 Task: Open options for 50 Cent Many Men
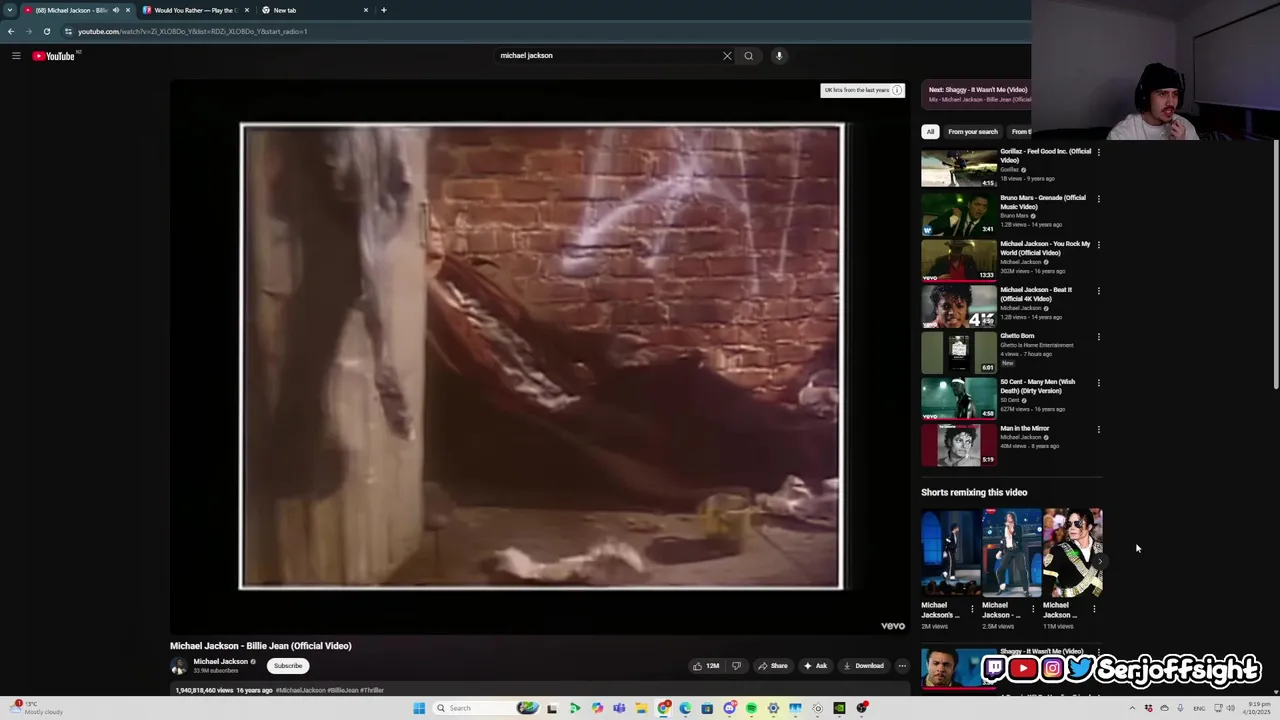(x=1098, y=382)
